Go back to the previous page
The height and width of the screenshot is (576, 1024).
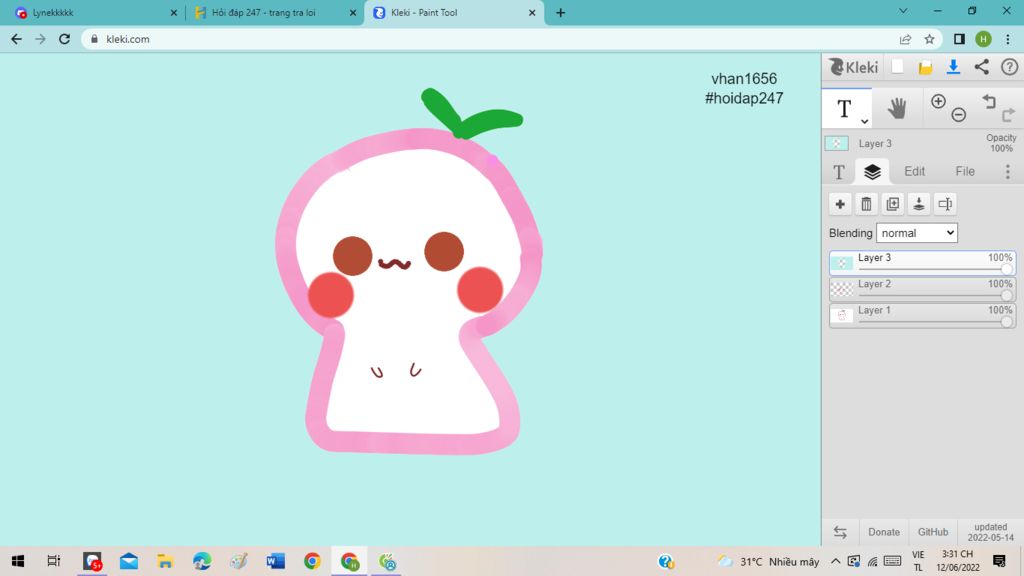16,39
